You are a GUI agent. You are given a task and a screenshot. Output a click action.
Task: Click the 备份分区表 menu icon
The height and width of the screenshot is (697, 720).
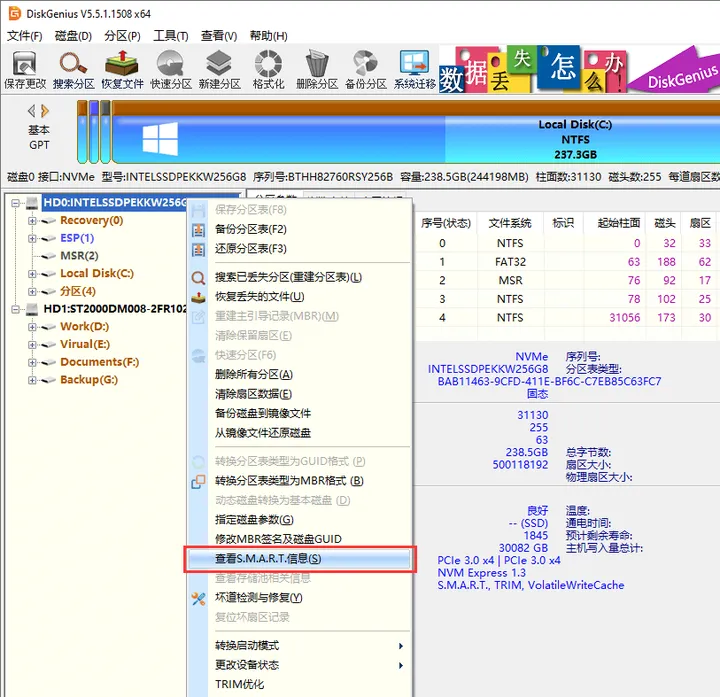click(x=198, y=230)
